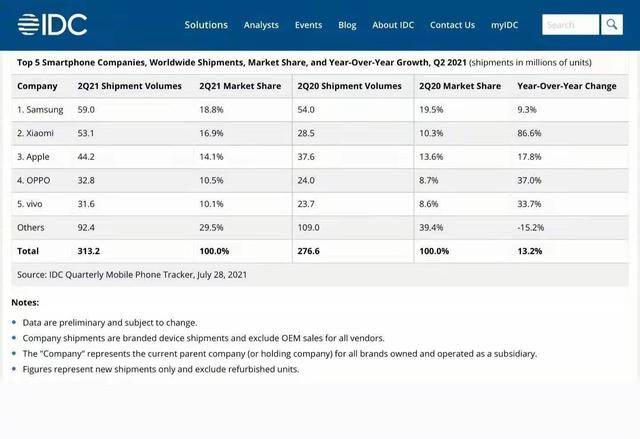This screenshot has height=439, width=640.
Task: Click OPPO's 10.5% market share
Action: click(x=211, y=180)
